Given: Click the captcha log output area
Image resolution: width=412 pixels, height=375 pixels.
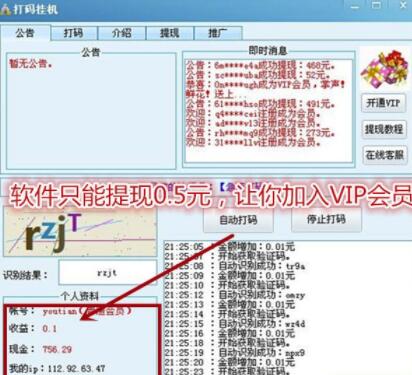Looking at the screenshot, I should [x=287, y=307].
